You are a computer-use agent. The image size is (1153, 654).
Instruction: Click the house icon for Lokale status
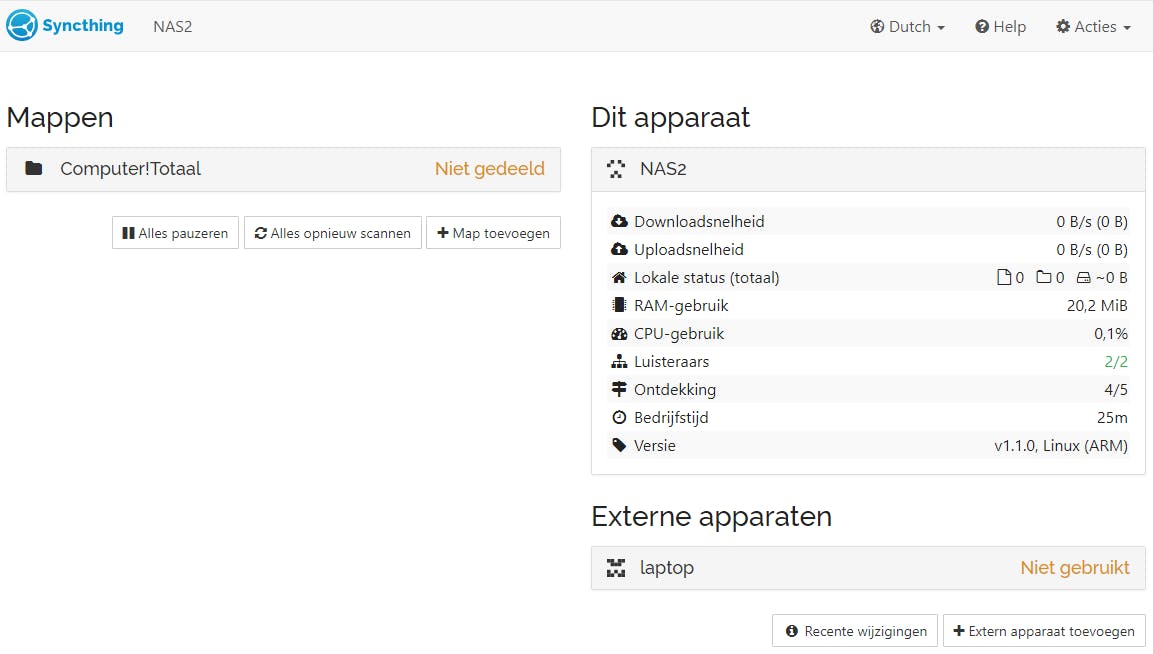click(x=619, y=277)
